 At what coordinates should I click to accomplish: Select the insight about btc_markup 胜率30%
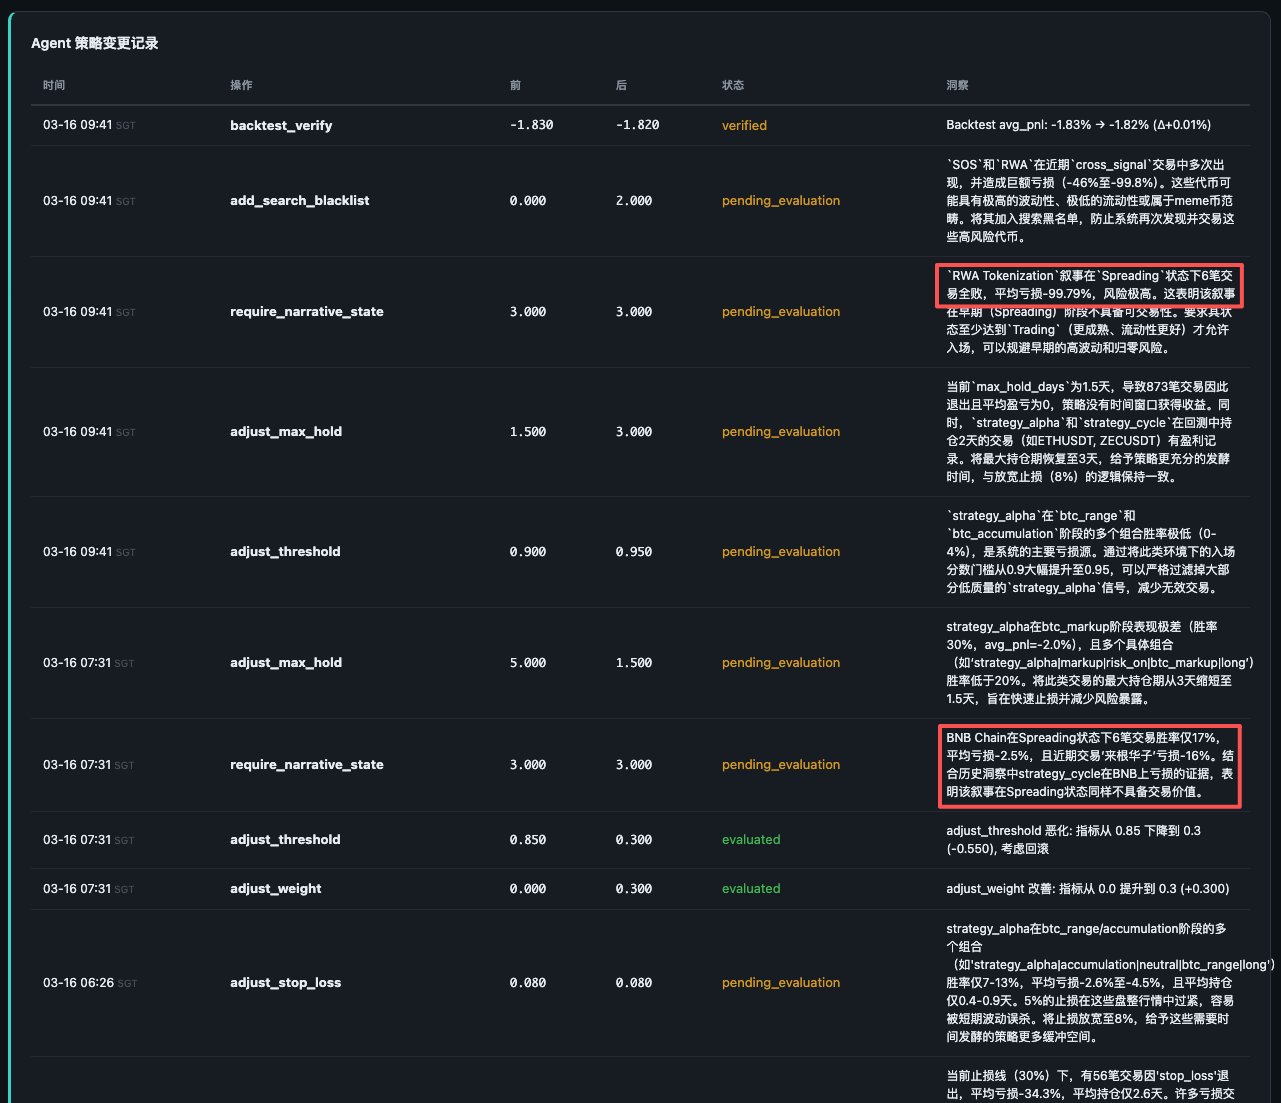pos(1100,662)
